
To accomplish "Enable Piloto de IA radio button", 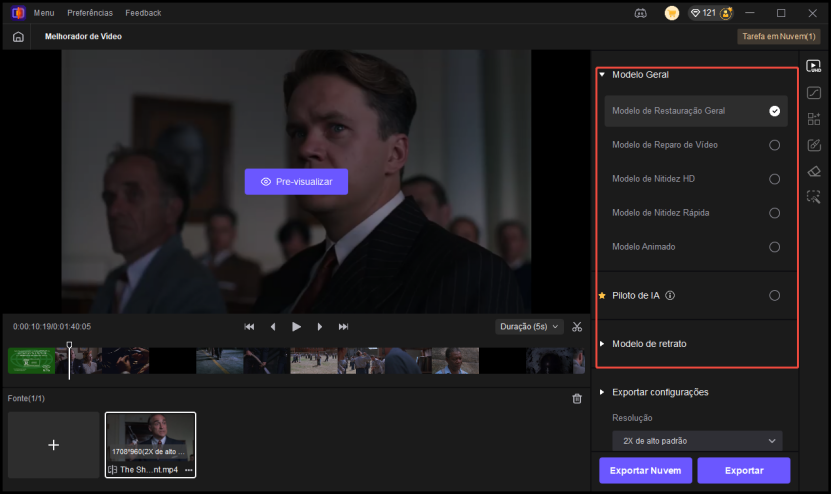I will point(774,296).
